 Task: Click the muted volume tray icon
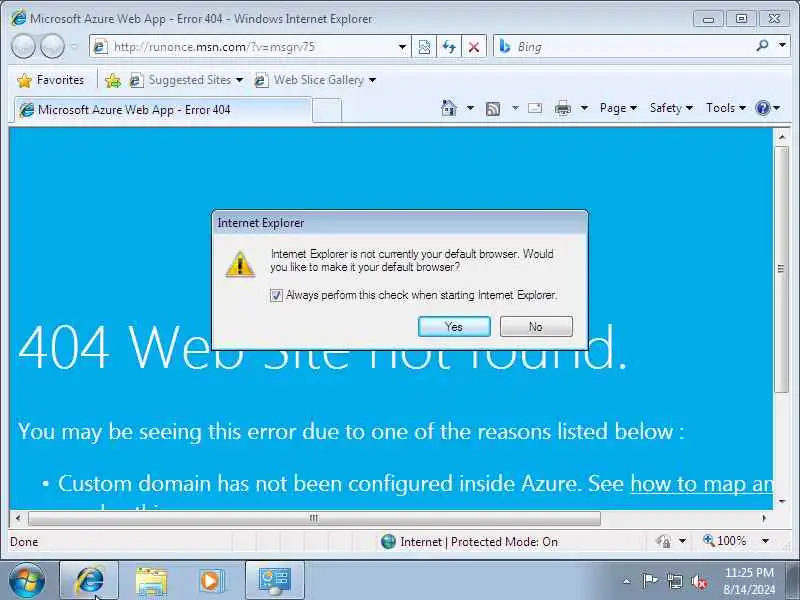[x=699, y=581]
